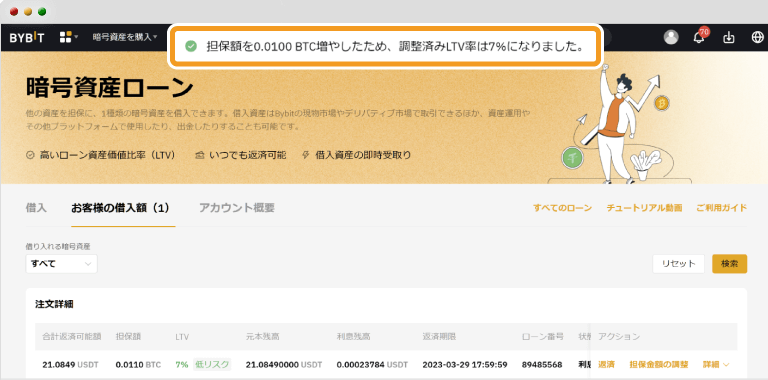This screenshot has height=380, width=768.
Task: Click the green success checkmark icon
Action: point(191,46)
